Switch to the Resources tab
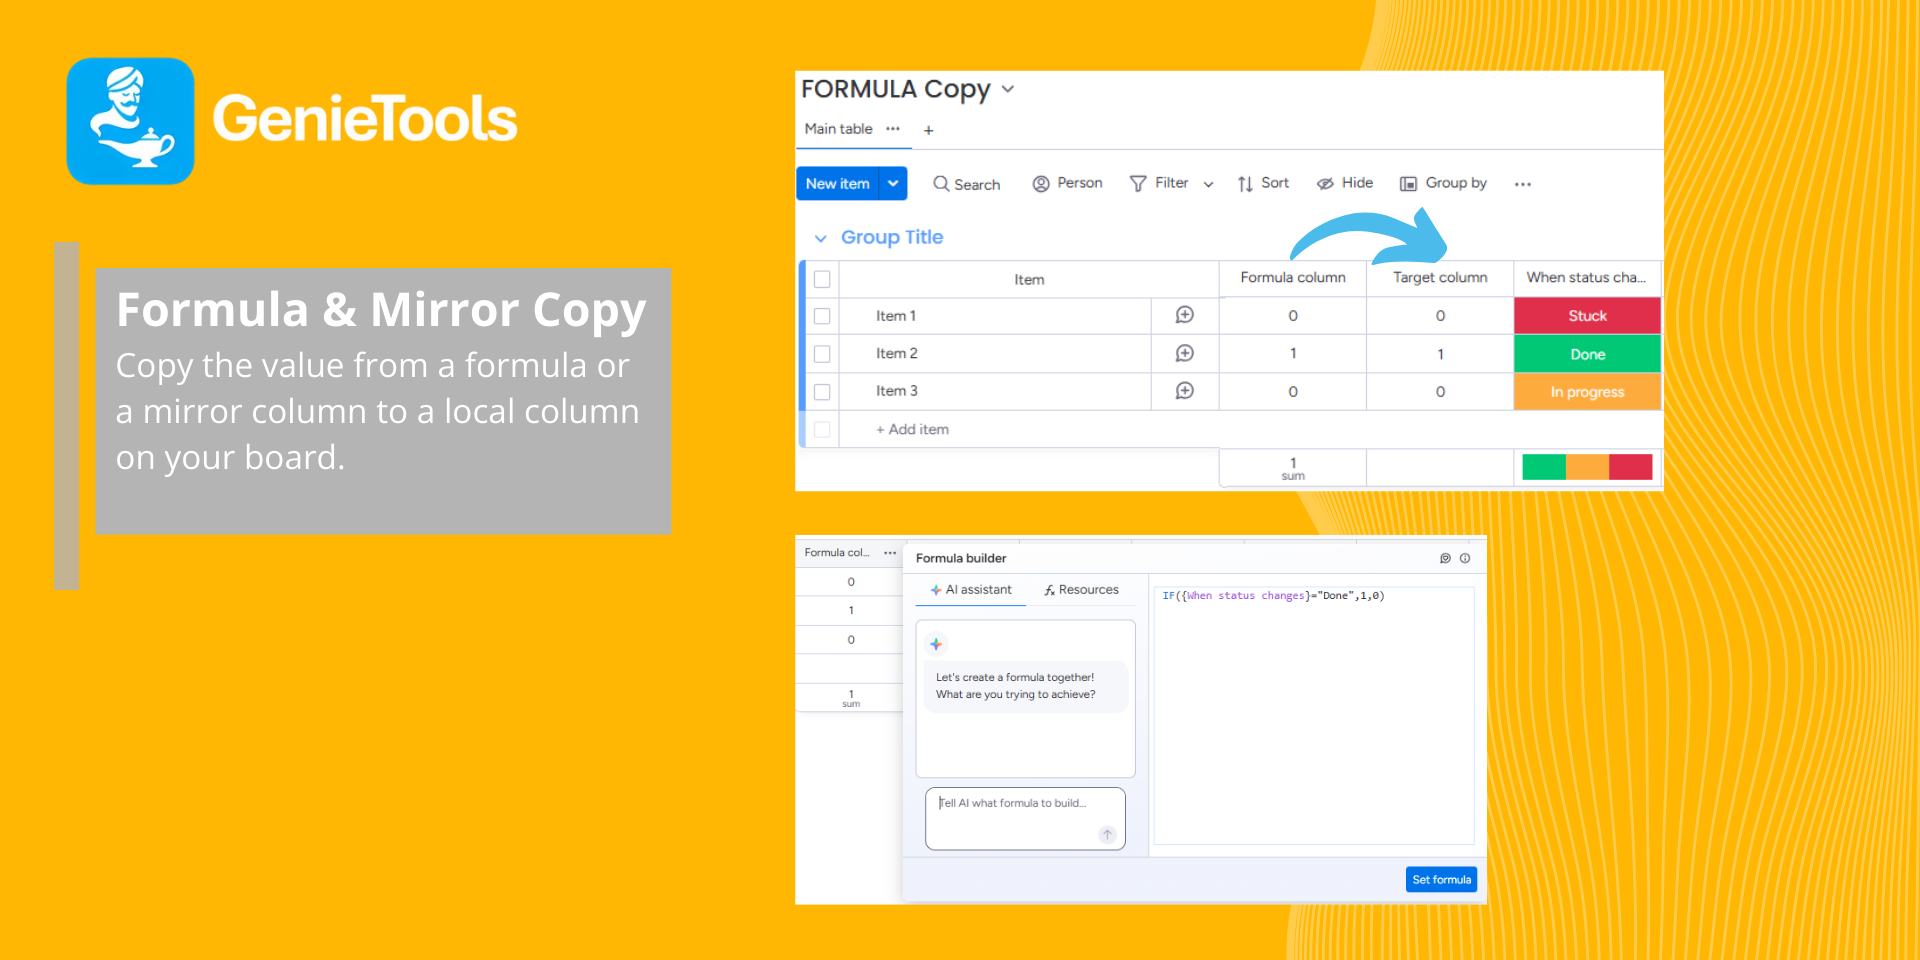The height and width of the screenshot is (960, 1920). click(x=1081, y=590)
